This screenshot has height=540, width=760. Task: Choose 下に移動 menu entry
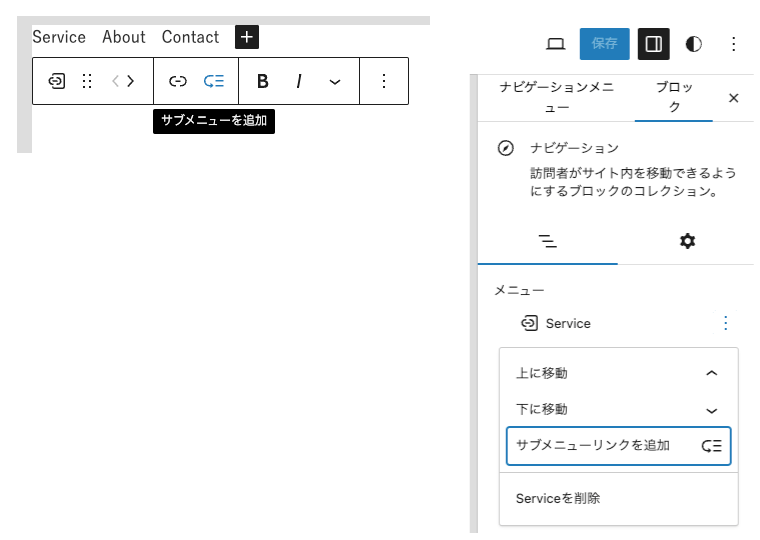618,410
